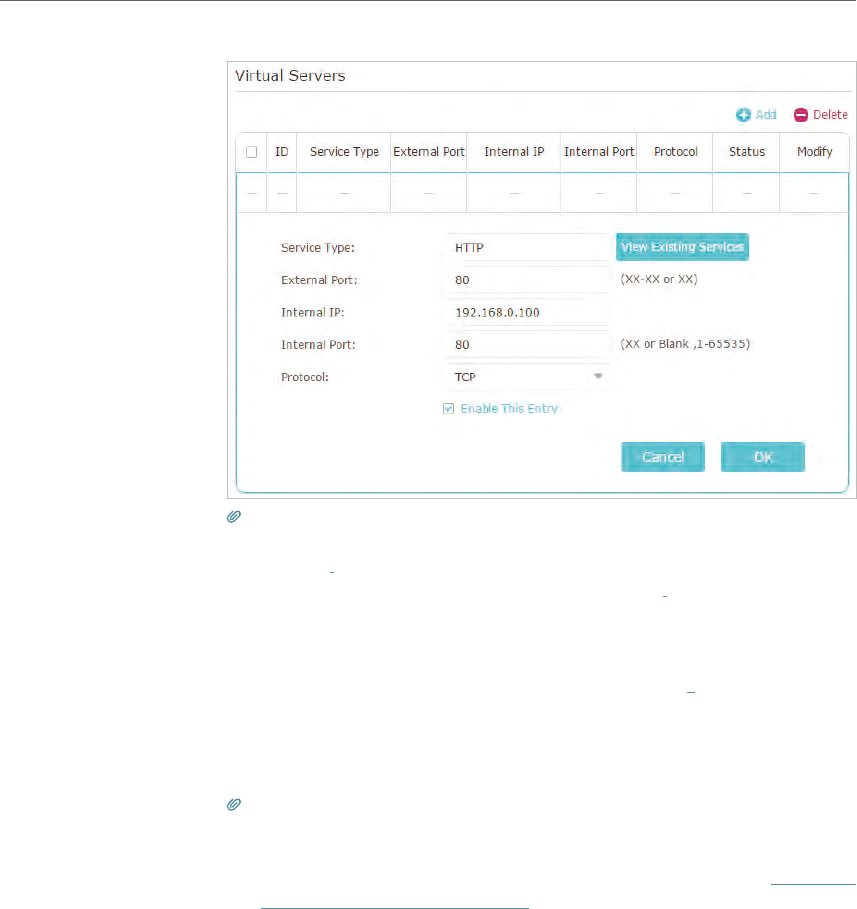This screenshot has height=909, width=857.
Task: Click the (XX or Blank ,1-65535) hint
Action: [x=685, y=344]
